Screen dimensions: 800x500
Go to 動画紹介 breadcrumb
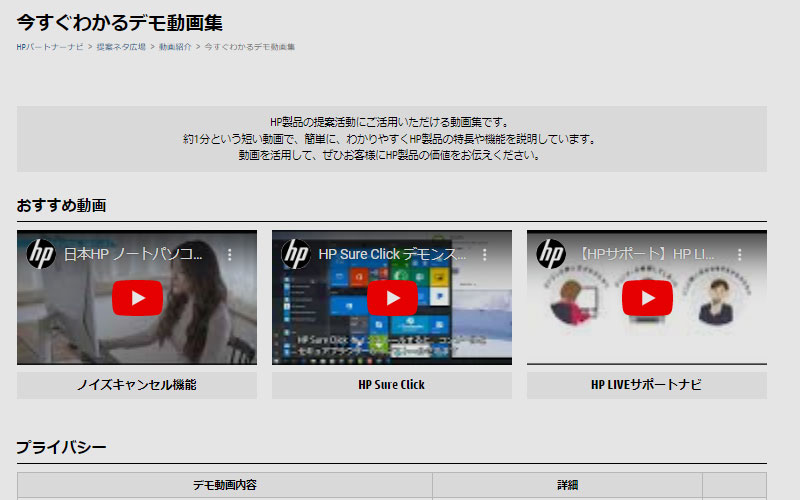pos(175,47)
